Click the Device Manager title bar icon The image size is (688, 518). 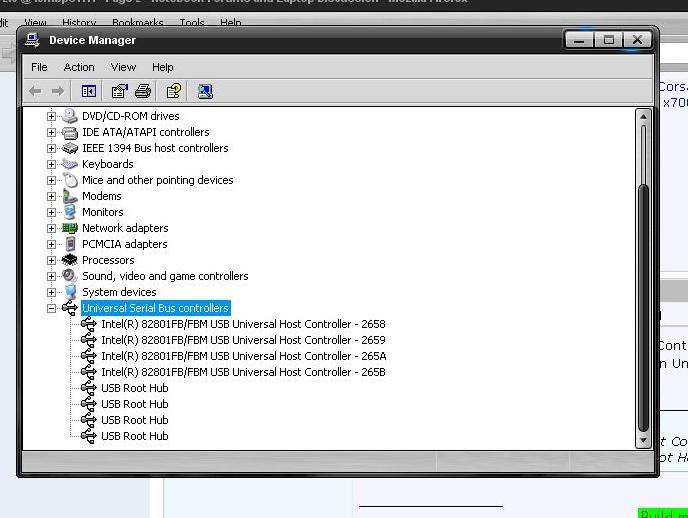pyautogui.click(x=32, y=40)
